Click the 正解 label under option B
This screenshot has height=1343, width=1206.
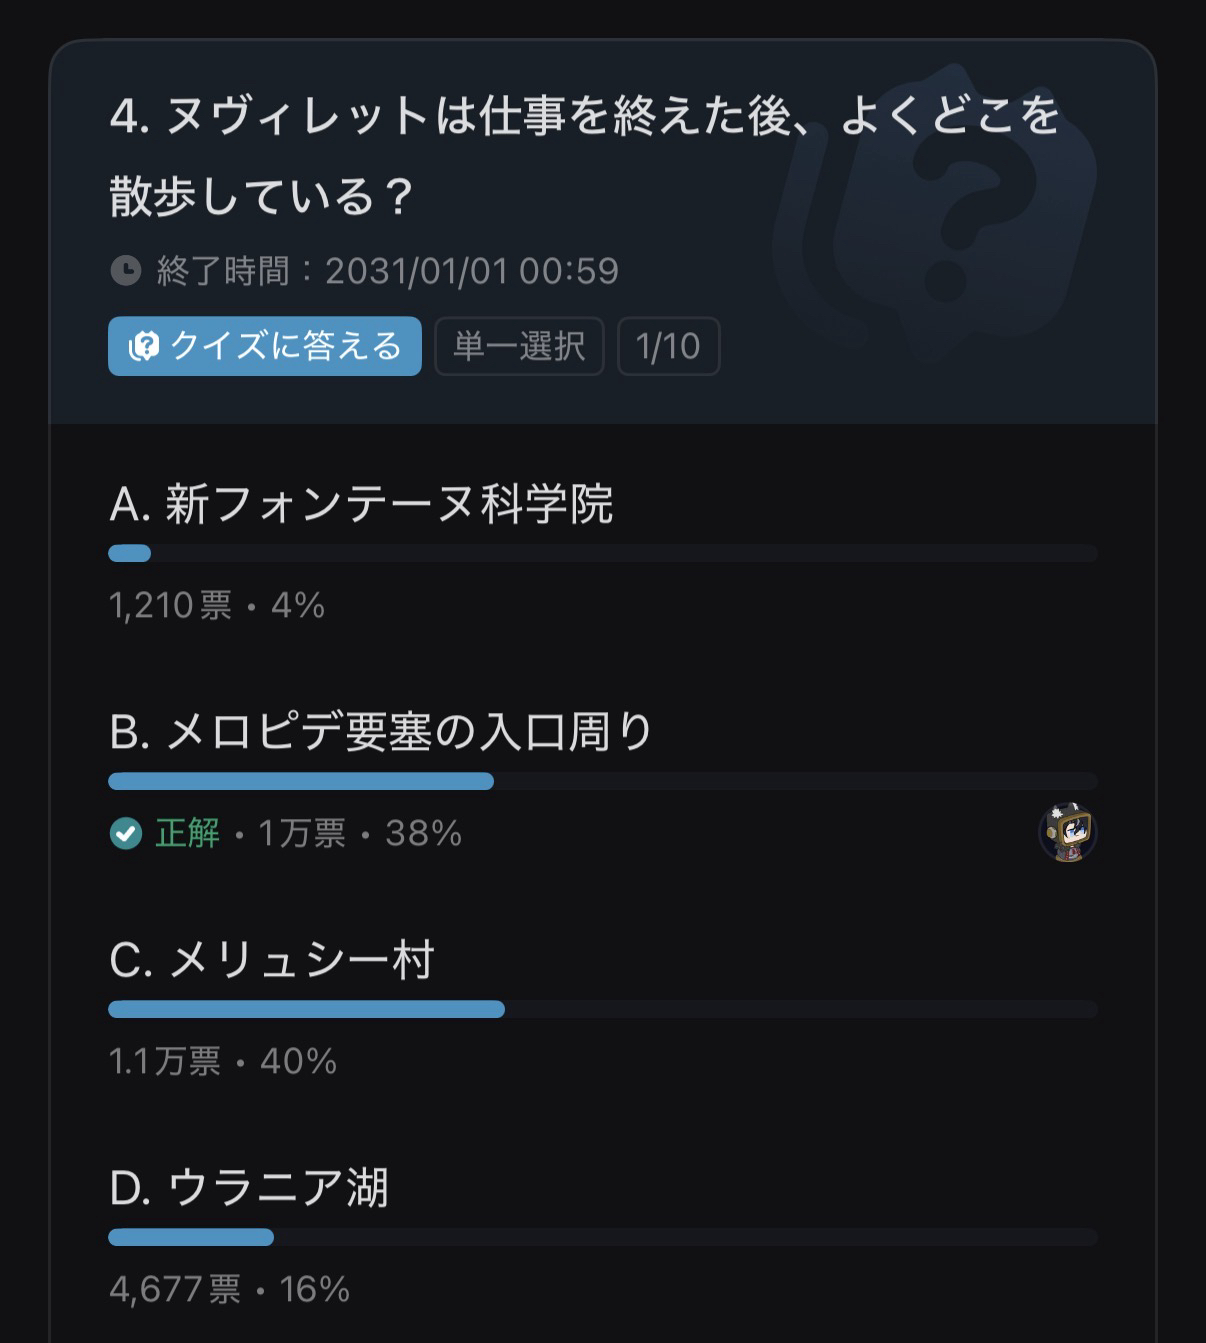[188, 833]
